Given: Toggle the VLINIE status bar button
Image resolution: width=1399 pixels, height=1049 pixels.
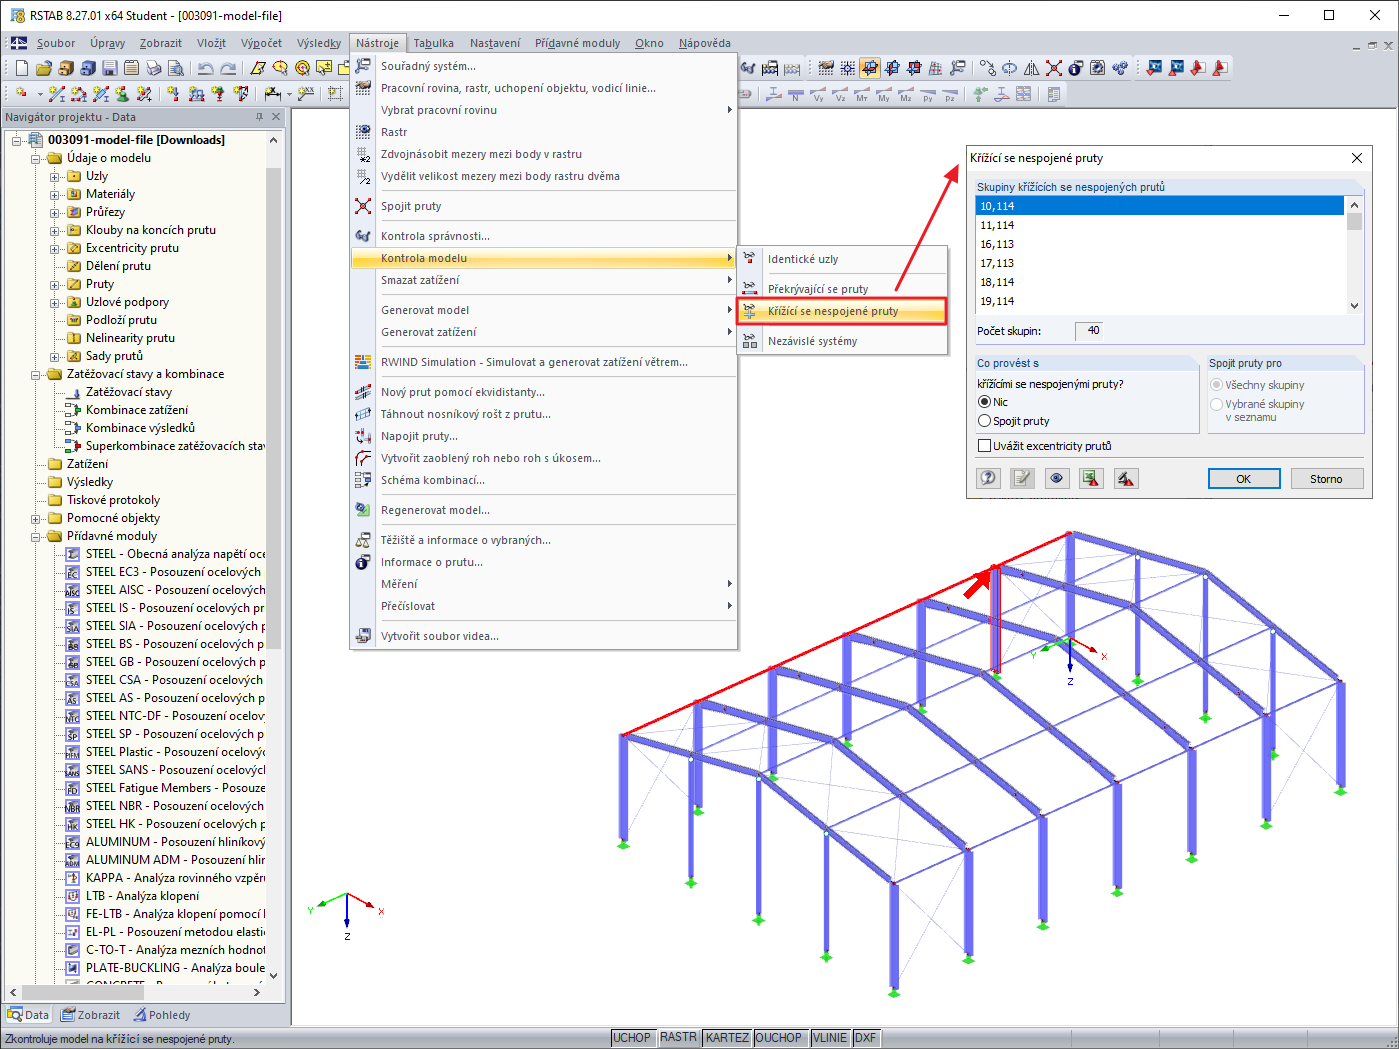Looking at the screenshot, I should tap(830, 1038).
